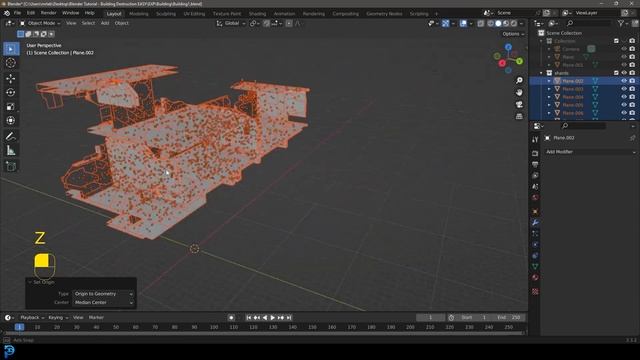This screenshot has width=640, height=360.
Task: Play the animation forward
Action: 273,318
